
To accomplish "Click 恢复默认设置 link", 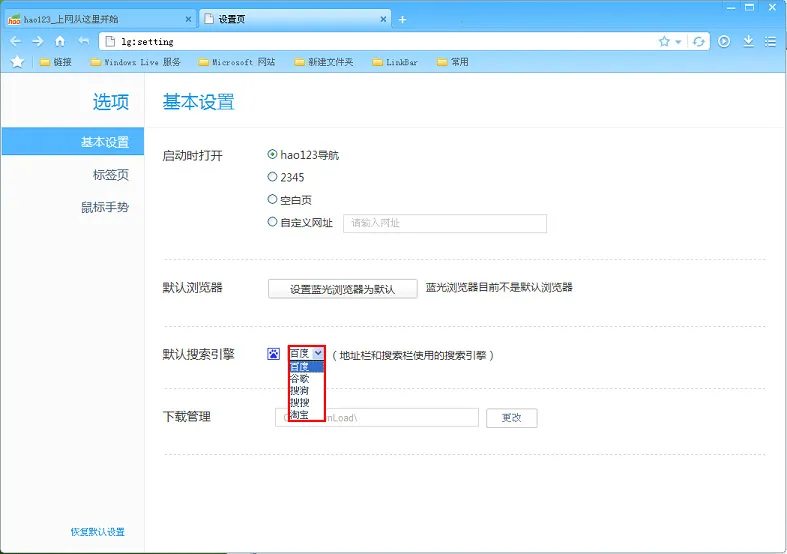I will (x=97, y=532).
